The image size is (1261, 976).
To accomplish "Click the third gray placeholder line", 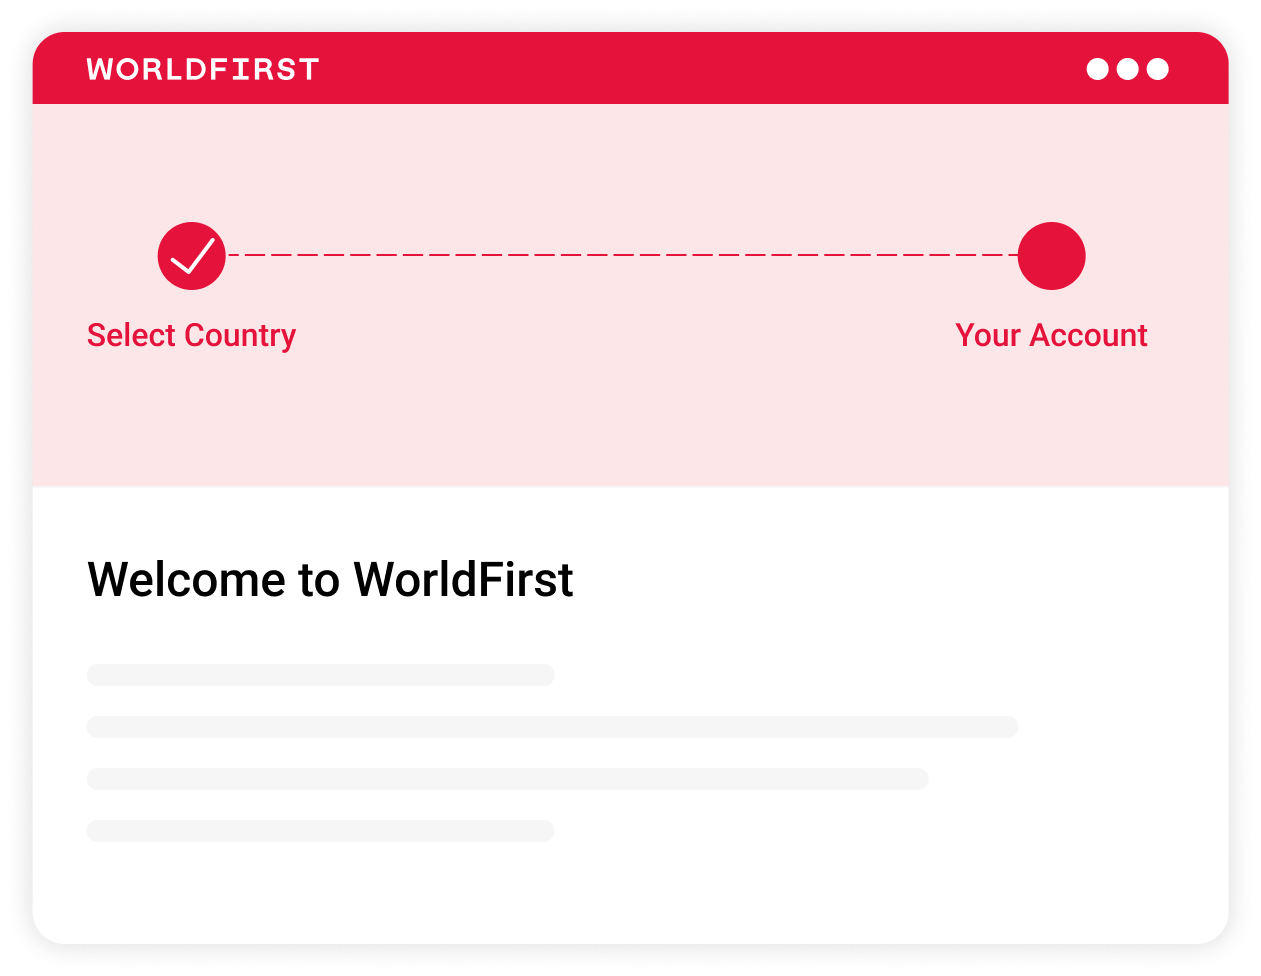I will pyautogui.click(x=507, y=779).
